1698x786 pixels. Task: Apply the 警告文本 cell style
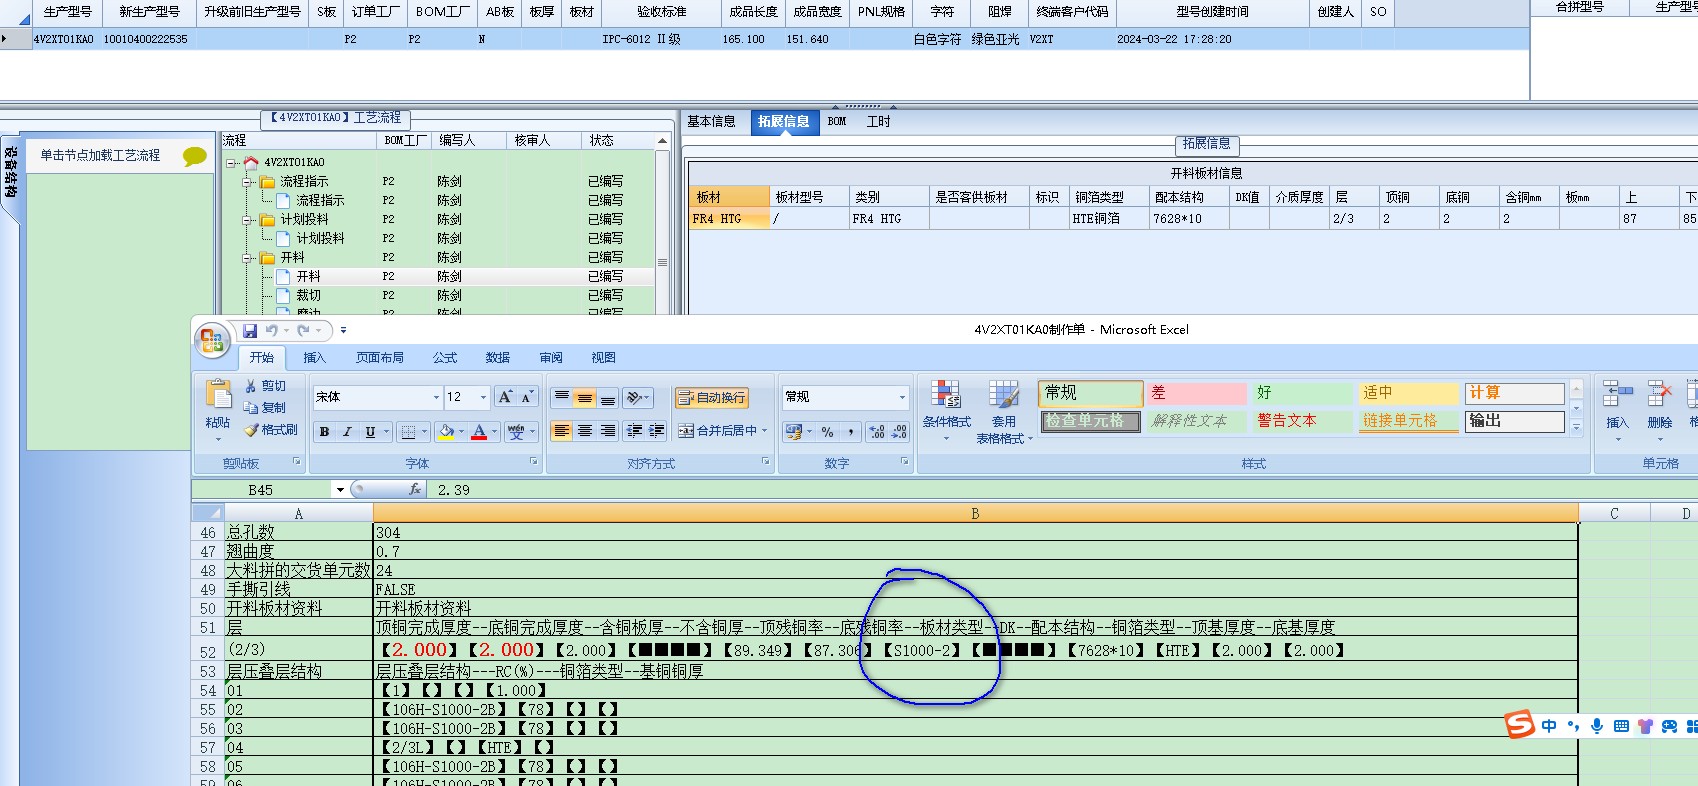[1302, 421]
